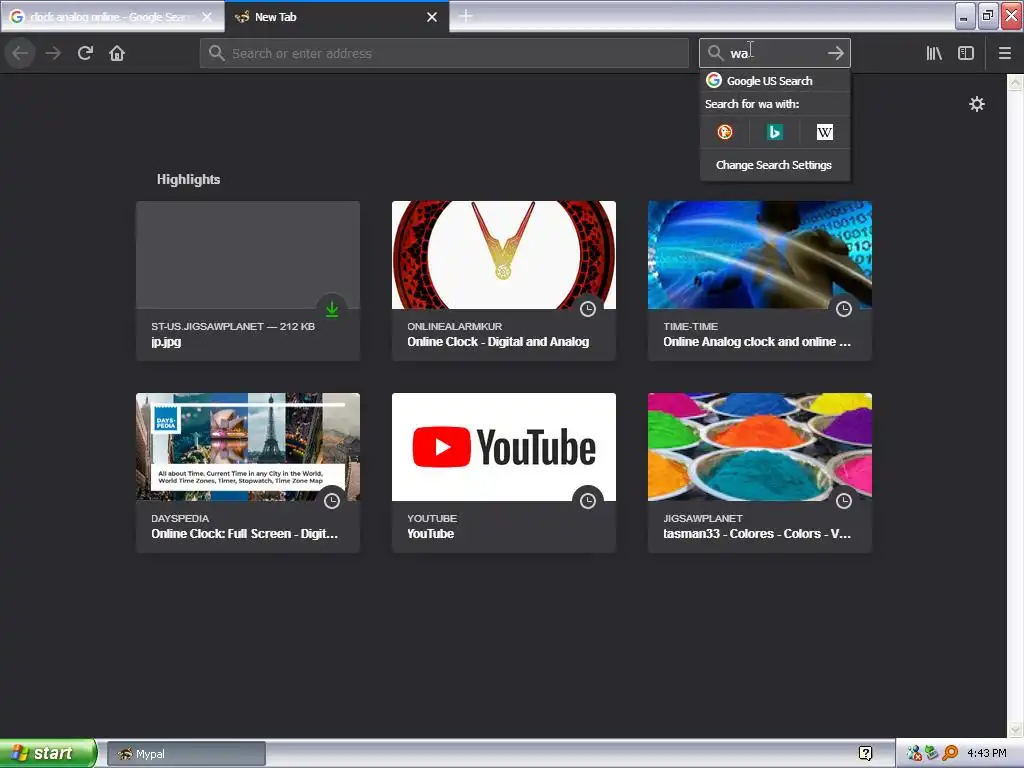
Task: Click the green download icon on jp.jpg
Action: 332,309
